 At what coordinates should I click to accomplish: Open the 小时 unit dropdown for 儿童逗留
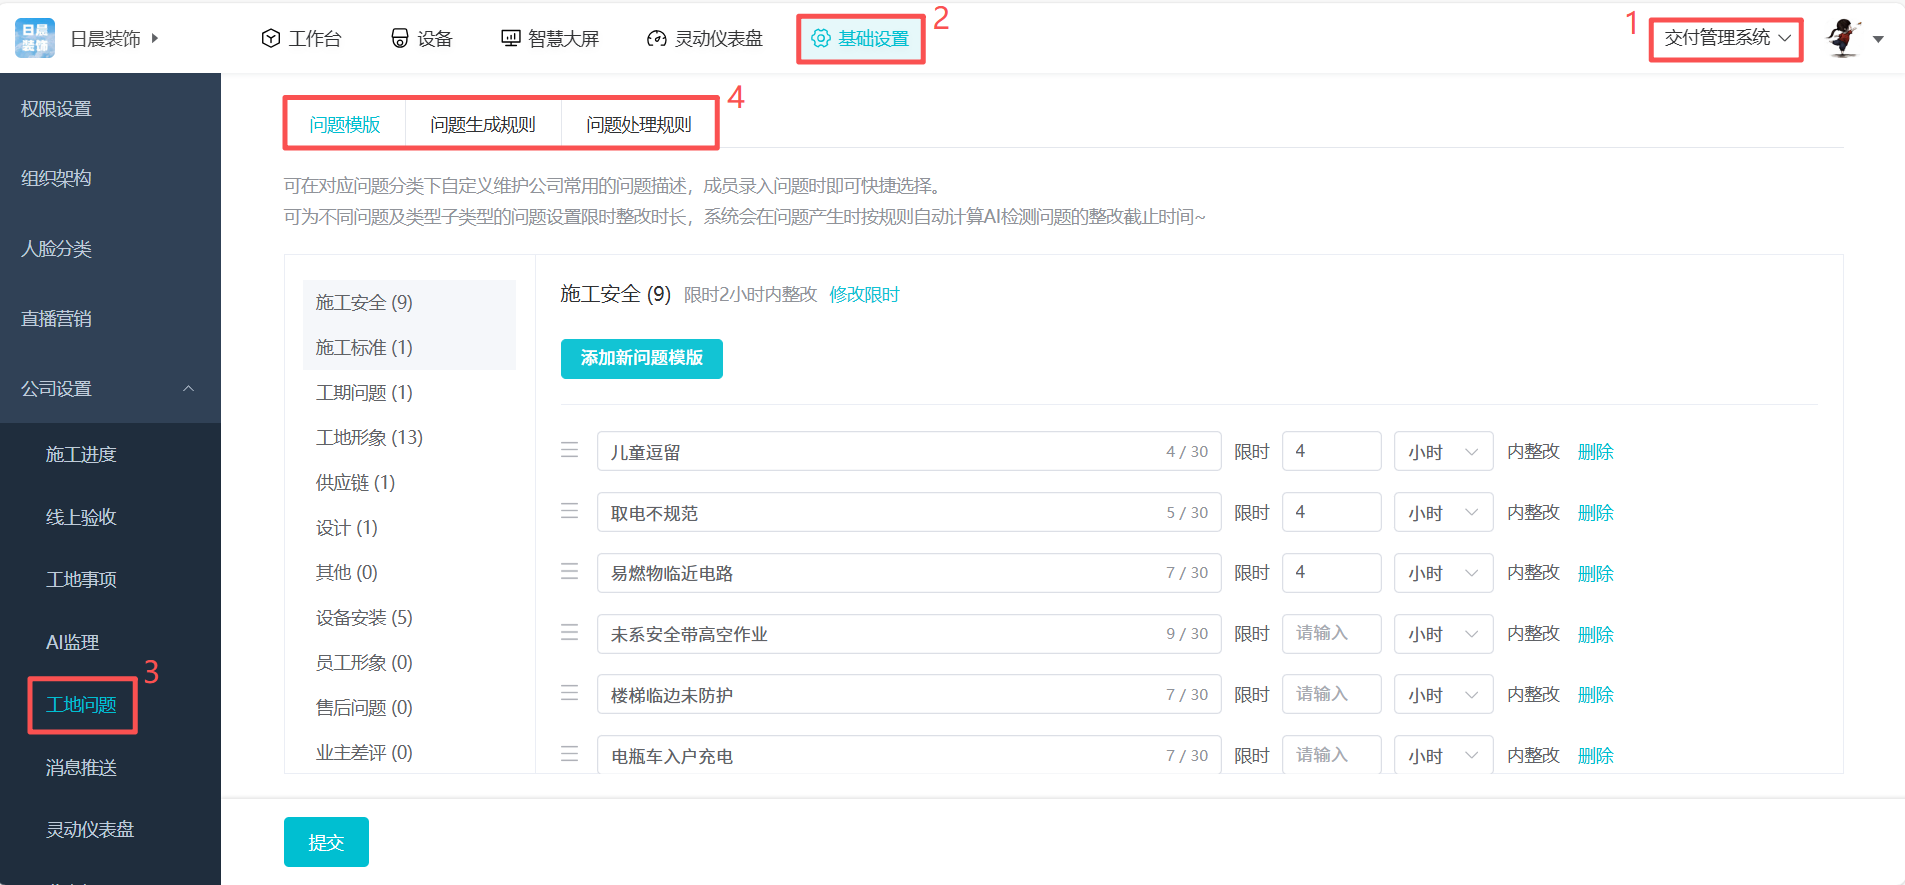pos(1443,452)
